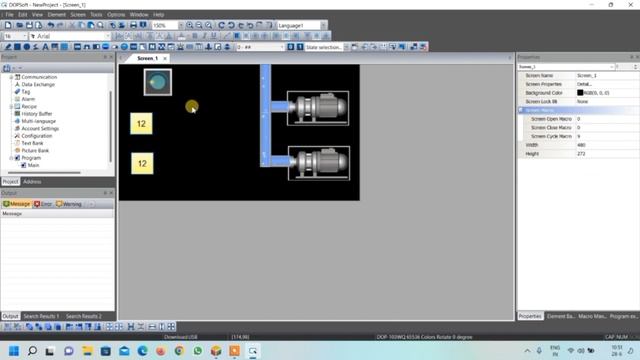
Task: Open the State selection dropdown
Action: pos(346,47)
